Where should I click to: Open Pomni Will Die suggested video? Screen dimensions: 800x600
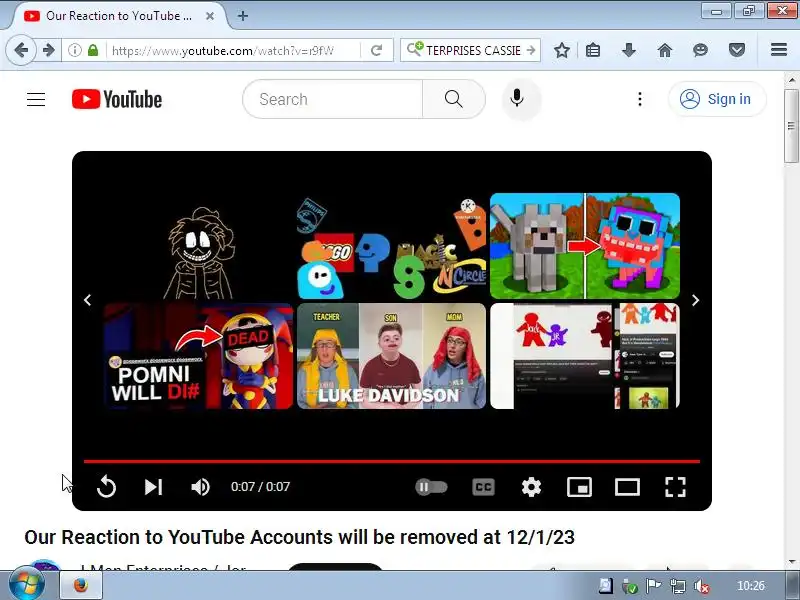198,356
